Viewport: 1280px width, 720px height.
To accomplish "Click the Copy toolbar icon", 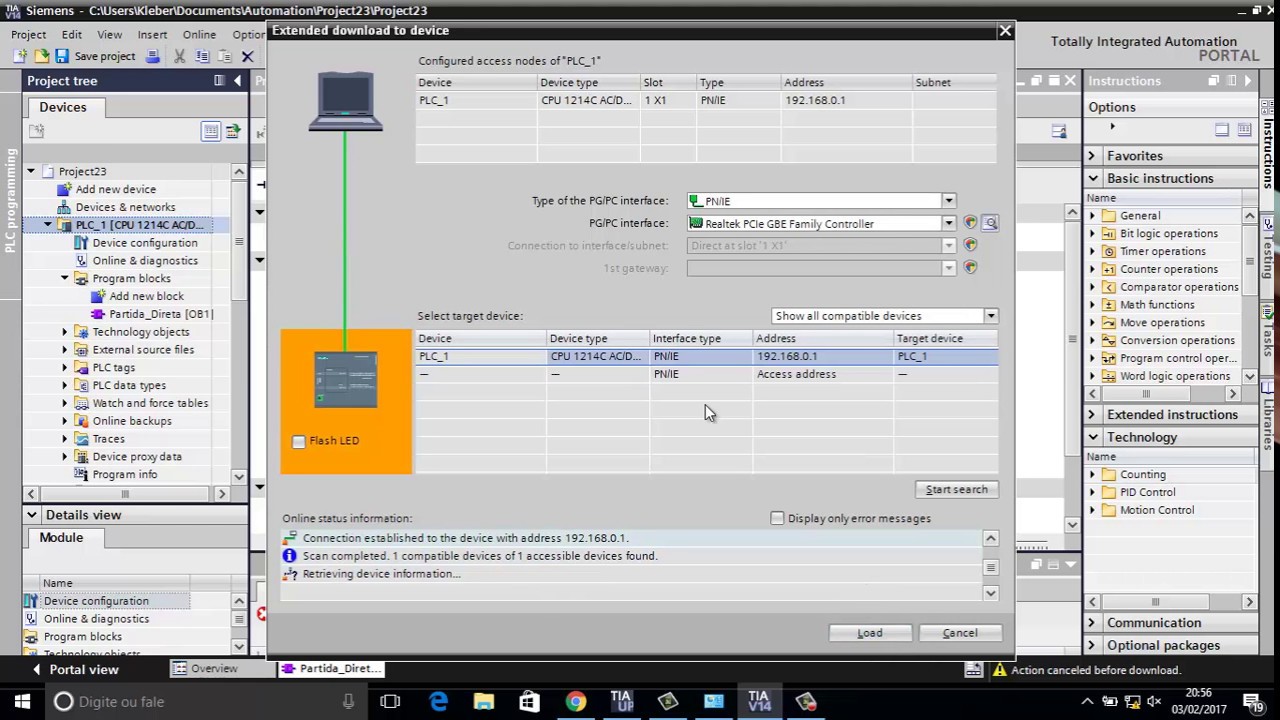I will (202, 56).
